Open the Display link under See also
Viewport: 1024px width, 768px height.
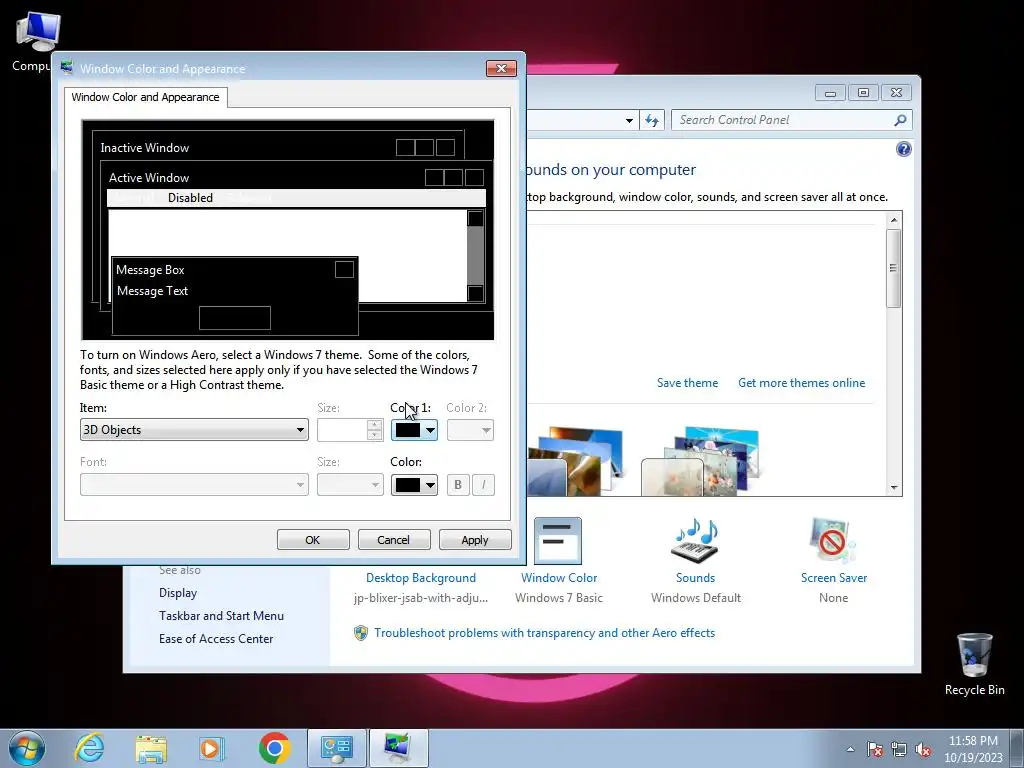pos(178,593)
